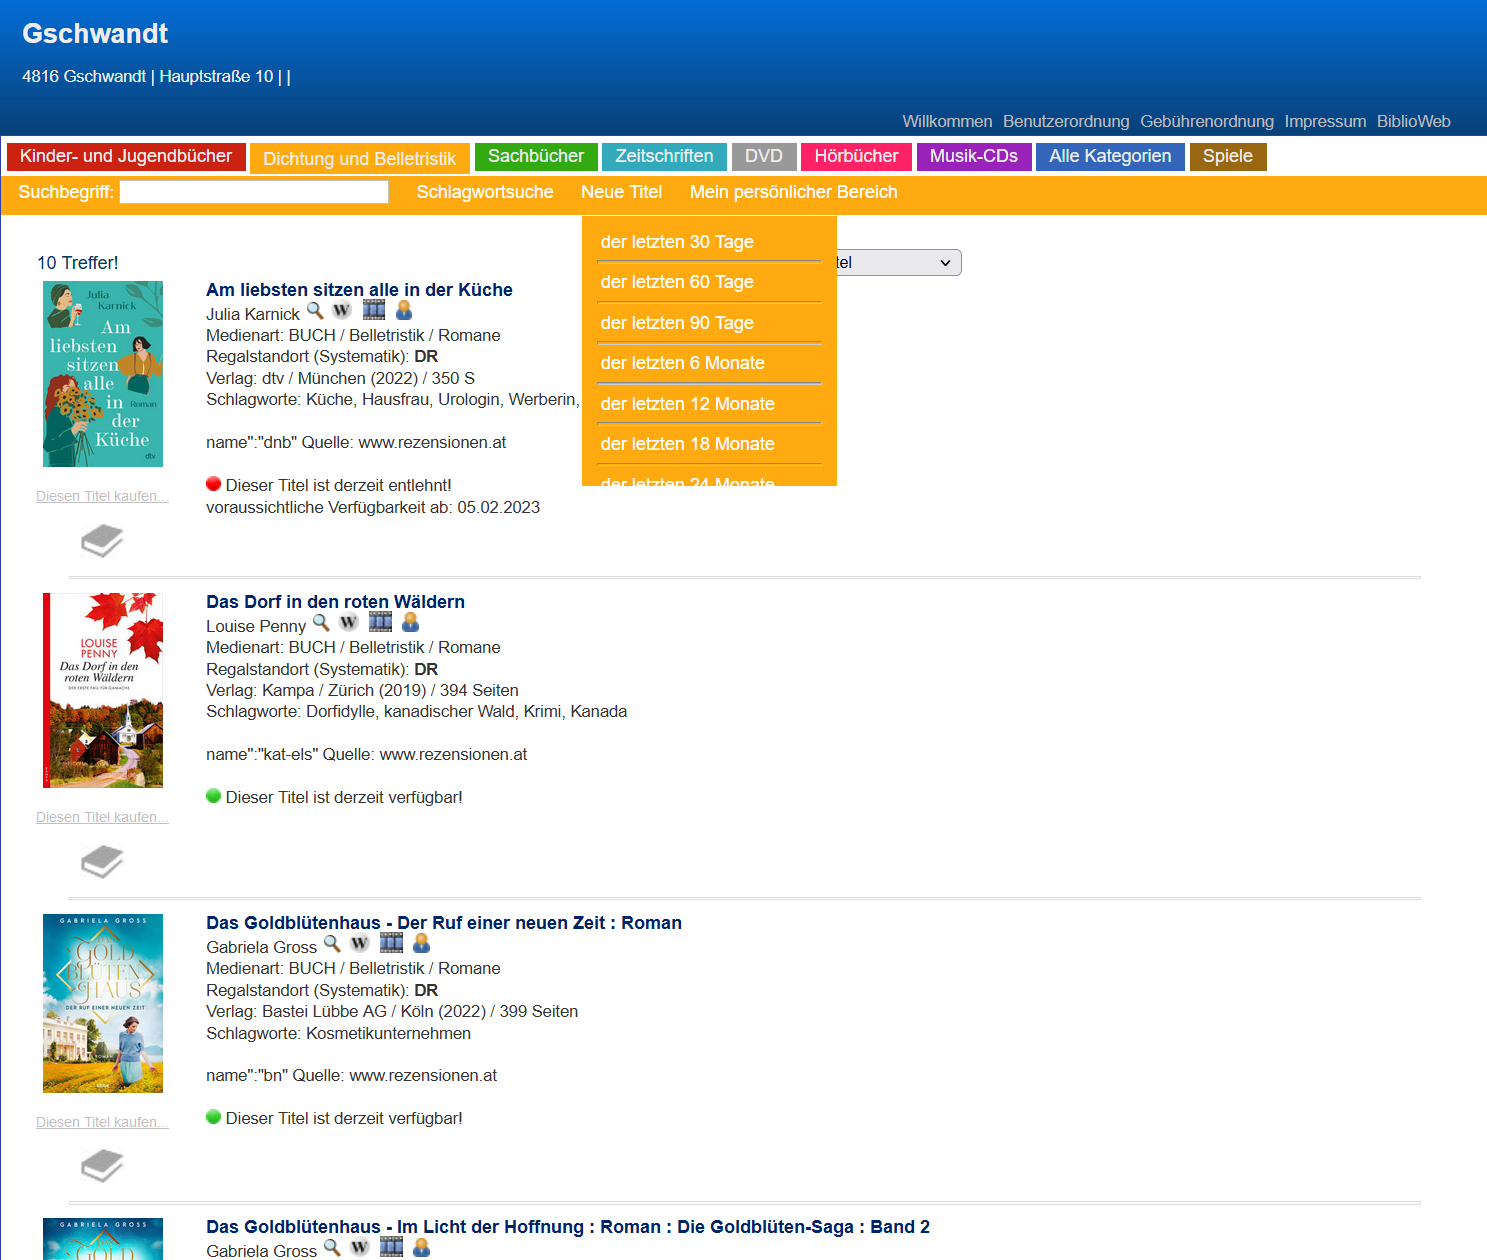
Task: Click magnifier icon for Goldblütenhaus Der Ruf
Action: tap(332, 944)
